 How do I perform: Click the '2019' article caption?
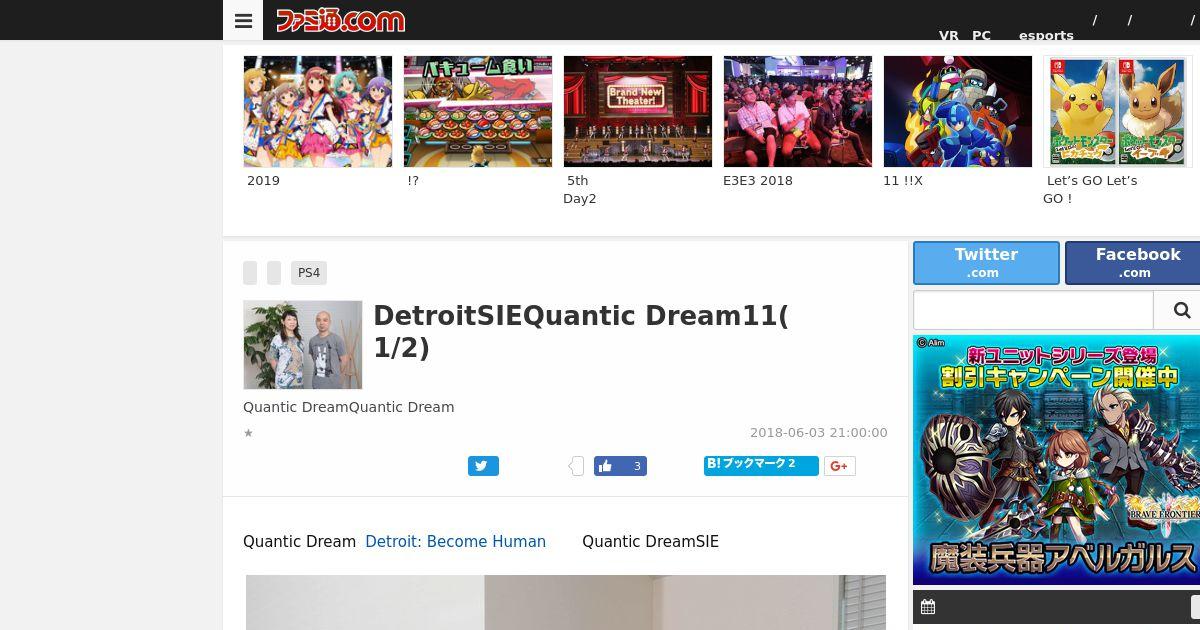coord(263,181)
